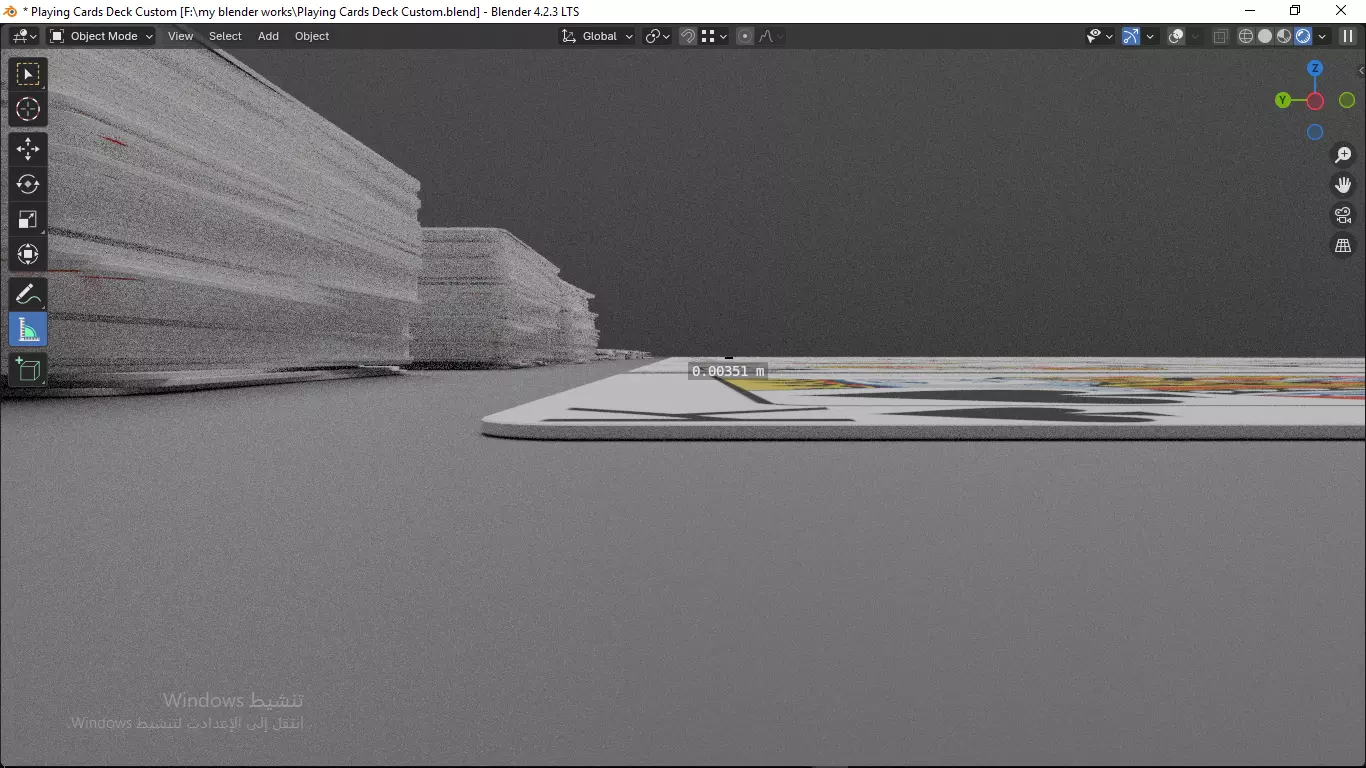Screen dimensions: 1366x768
Task: Pause the viewport render preview
Action: 1347,36
